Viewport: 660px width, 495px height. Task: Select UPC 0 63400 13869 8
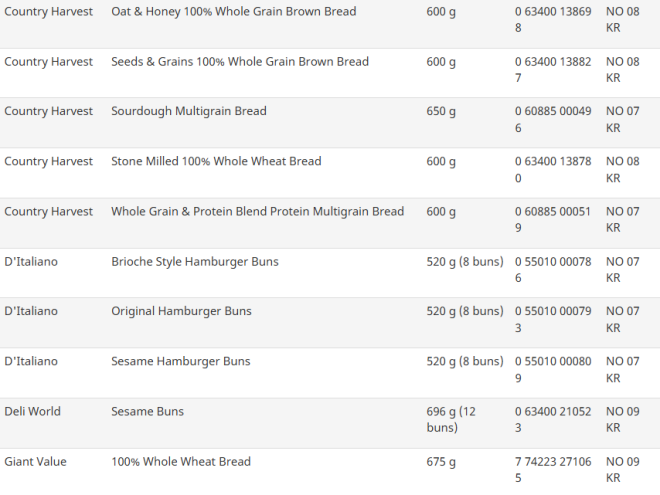click(553, 20)
